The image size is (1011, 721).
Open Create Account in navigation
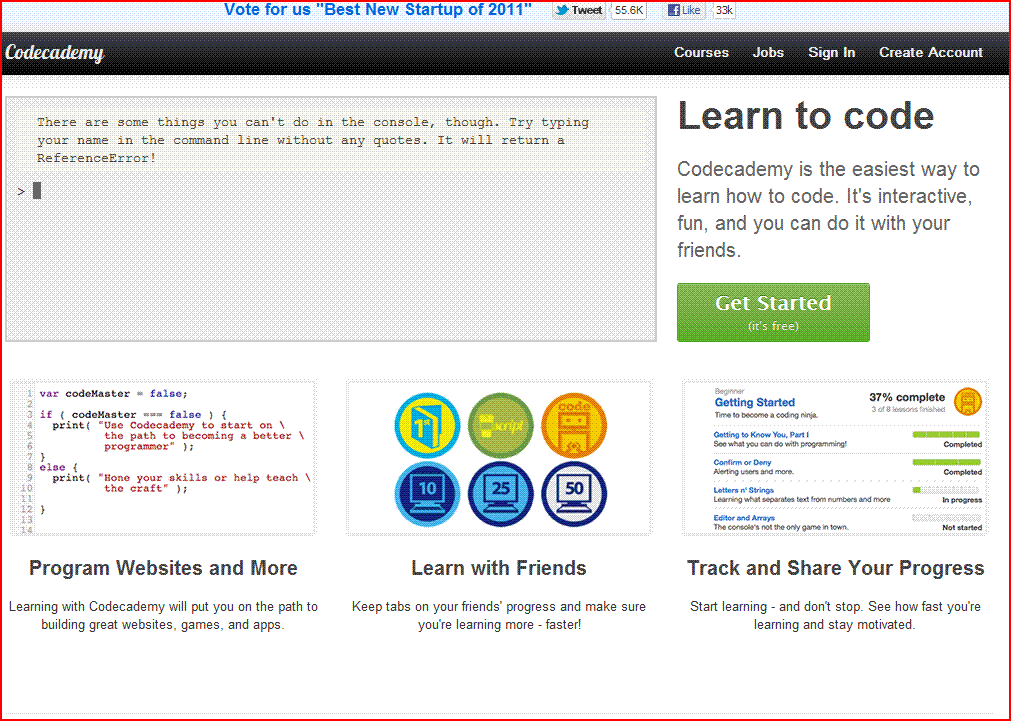pyautogui.click(x=931, y=53)
